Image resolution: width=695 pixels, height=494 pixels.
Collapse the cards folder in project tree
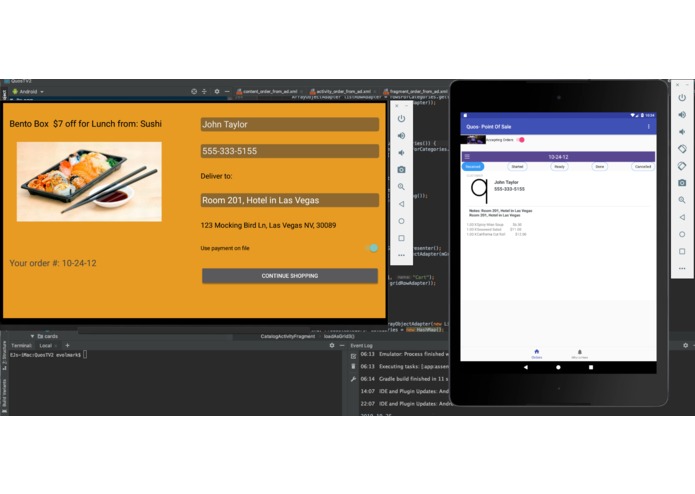coord(32,336)
